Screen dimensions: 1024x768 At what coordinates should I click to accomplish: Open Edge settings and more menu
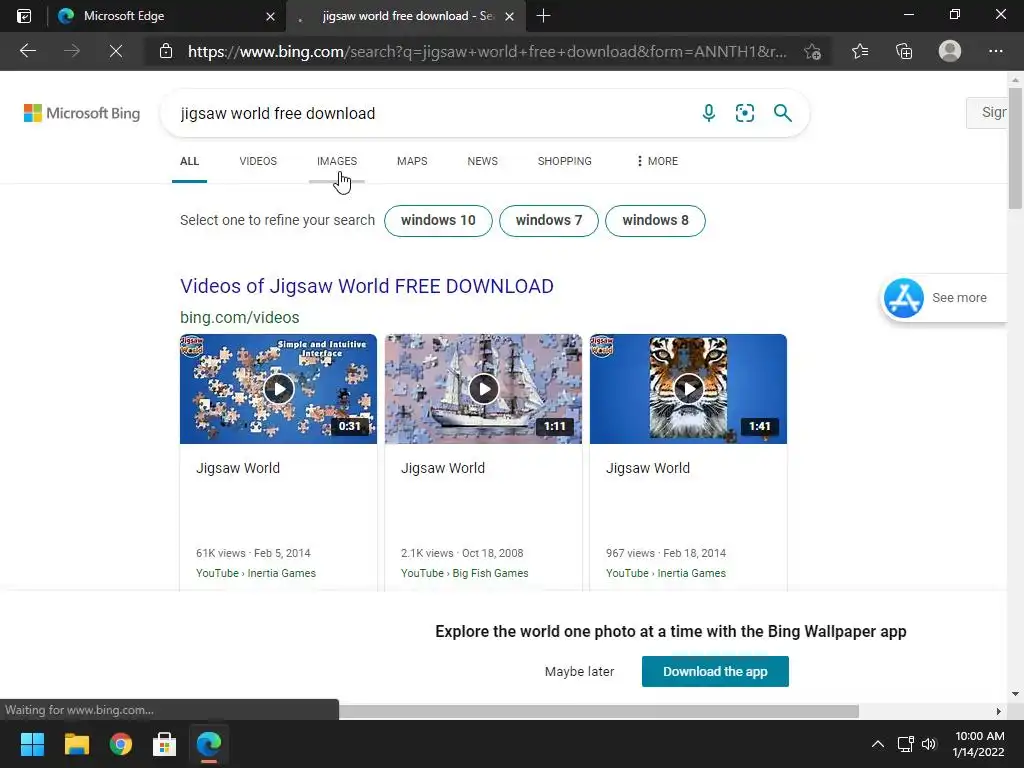(x=995, y=51)
